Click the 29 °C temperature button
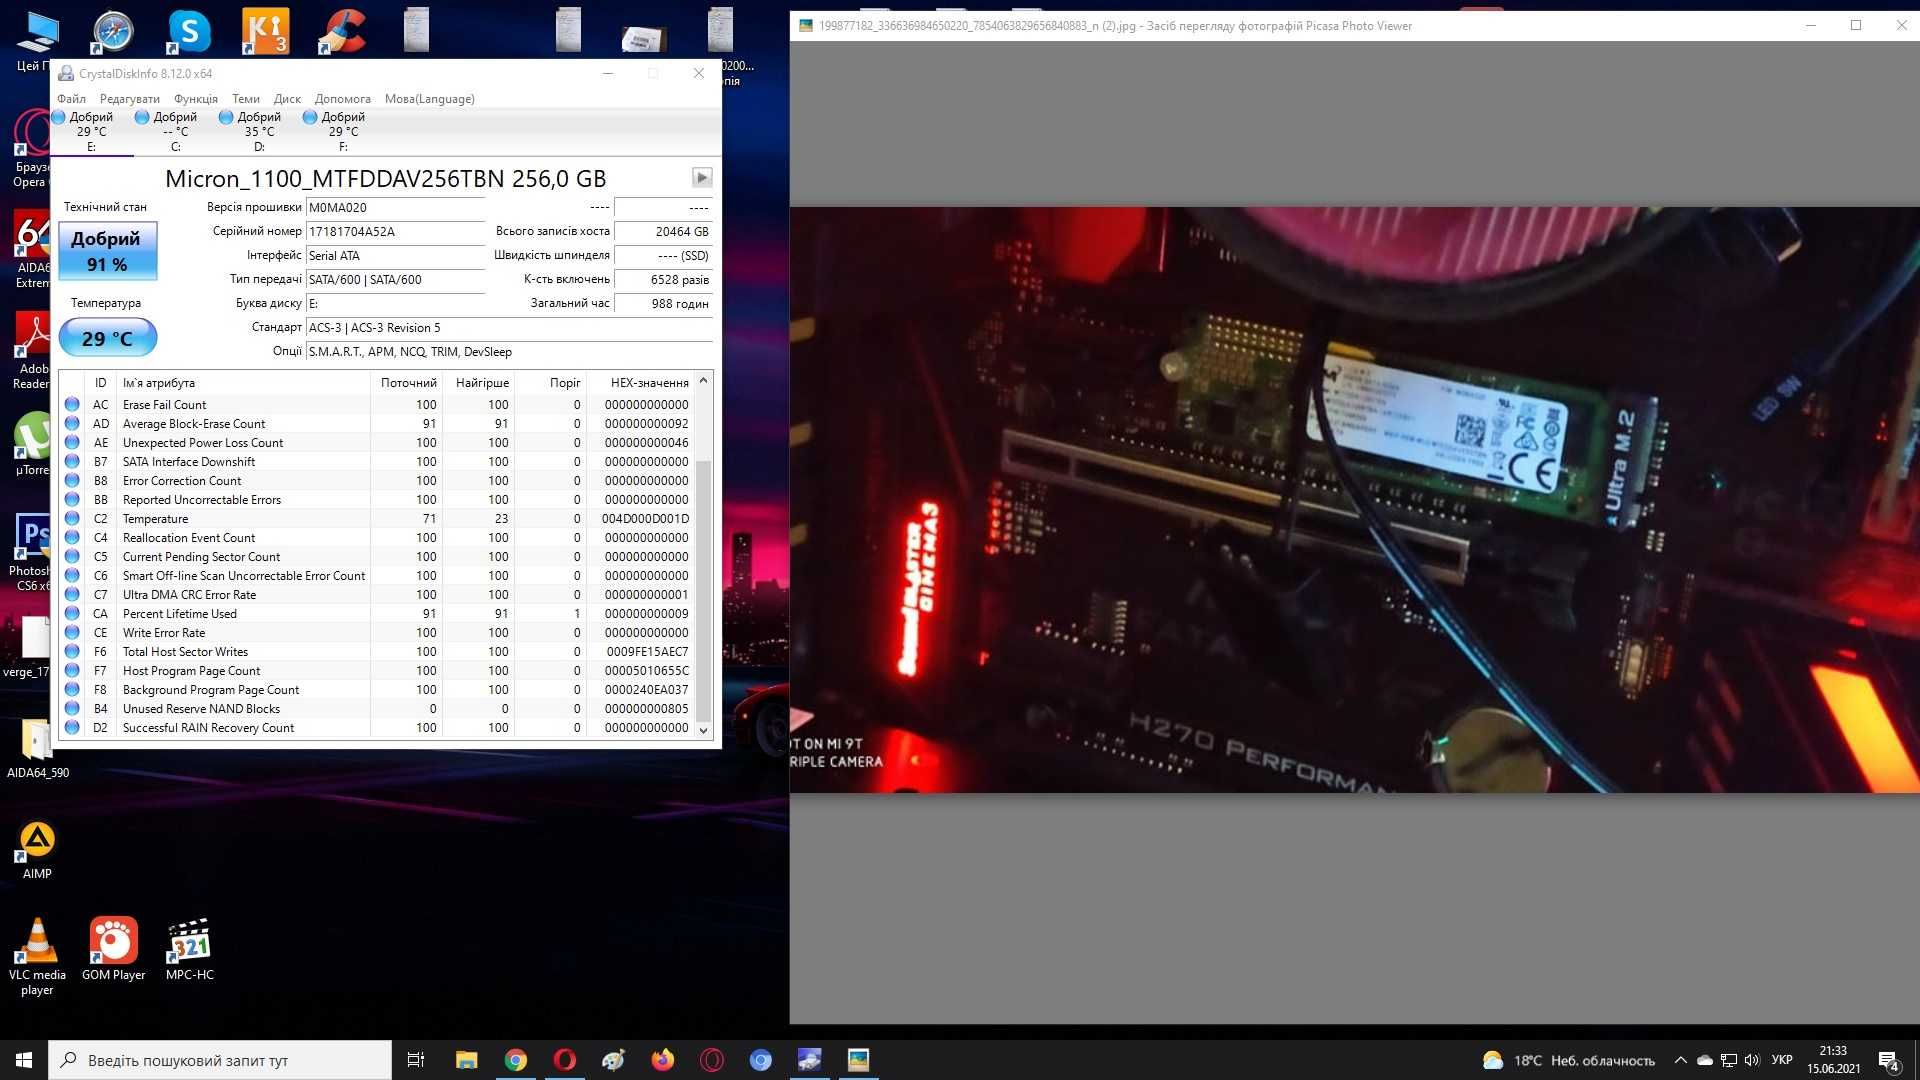 107,338
